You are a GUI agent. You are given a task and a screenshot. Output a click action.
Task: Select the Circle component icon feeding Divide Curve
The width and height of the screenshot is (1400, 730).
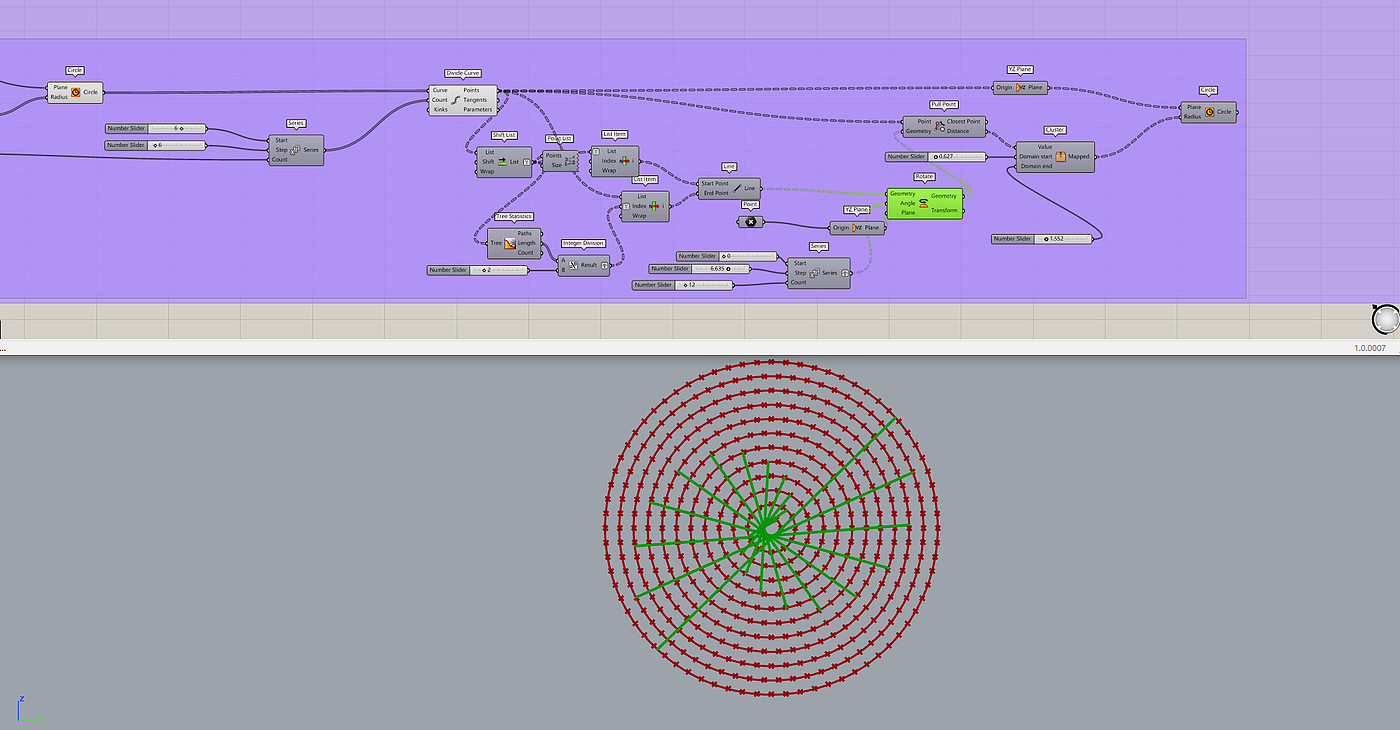click(75, 92)
